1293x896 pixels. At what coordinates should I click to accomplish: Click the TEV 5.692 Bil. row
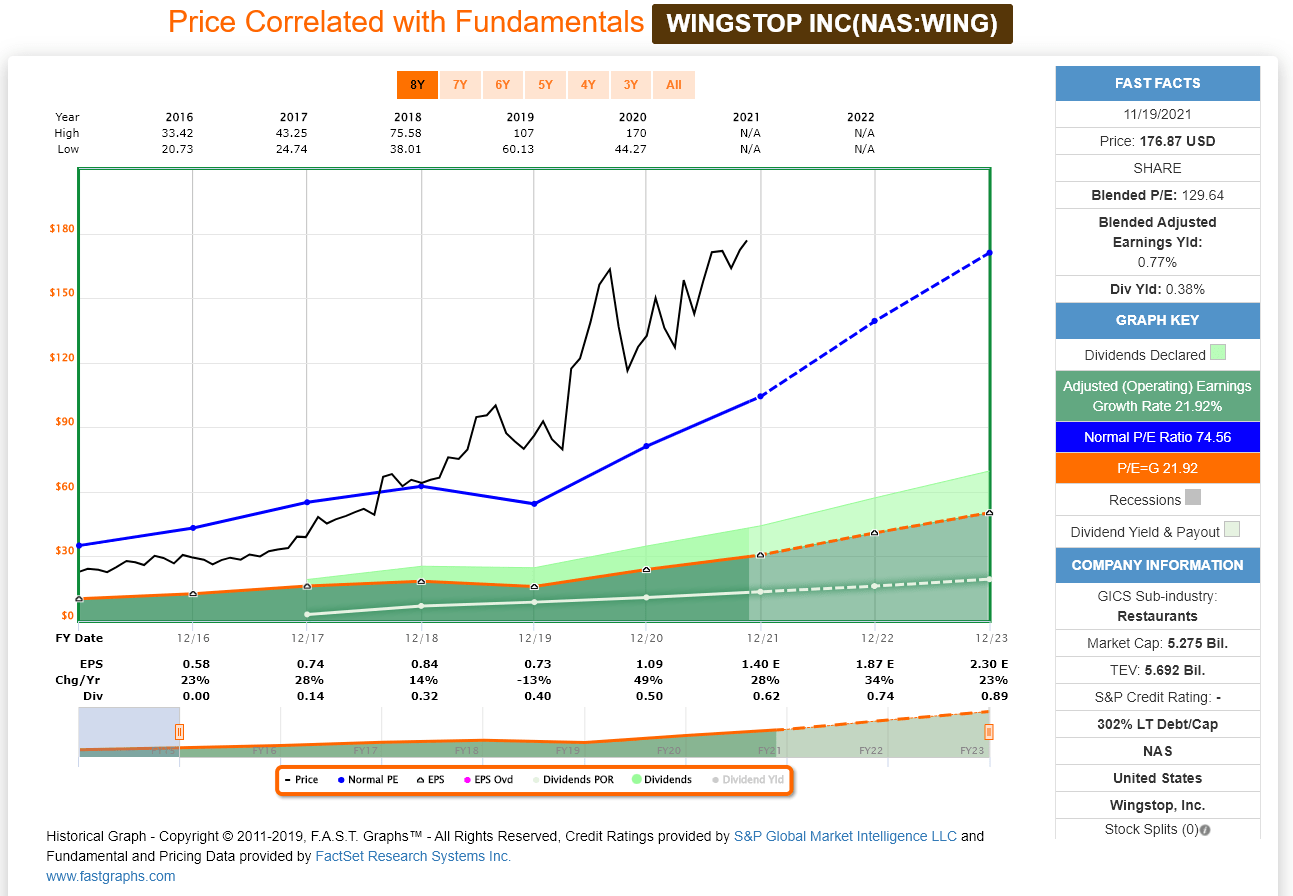point(1157,670)
